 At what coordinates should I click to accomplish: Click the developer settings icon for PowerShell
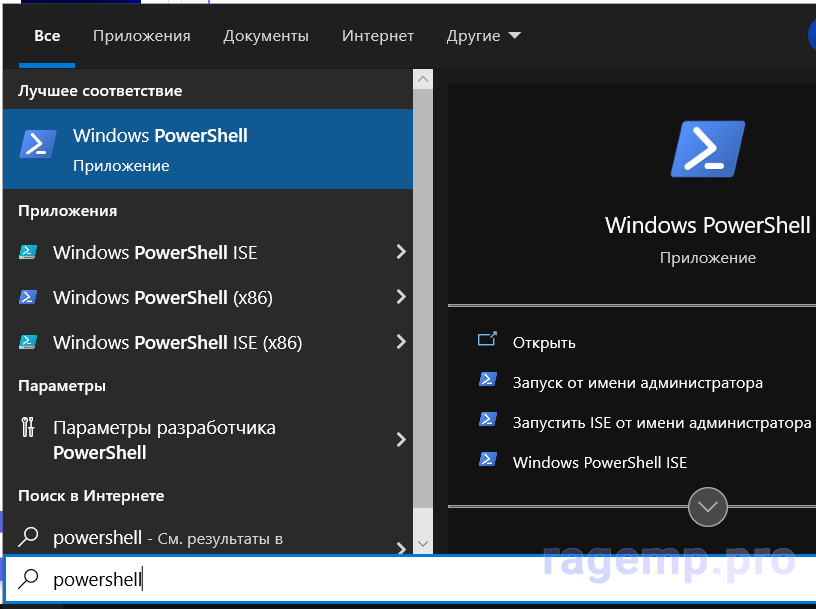(x=28, y=429)
